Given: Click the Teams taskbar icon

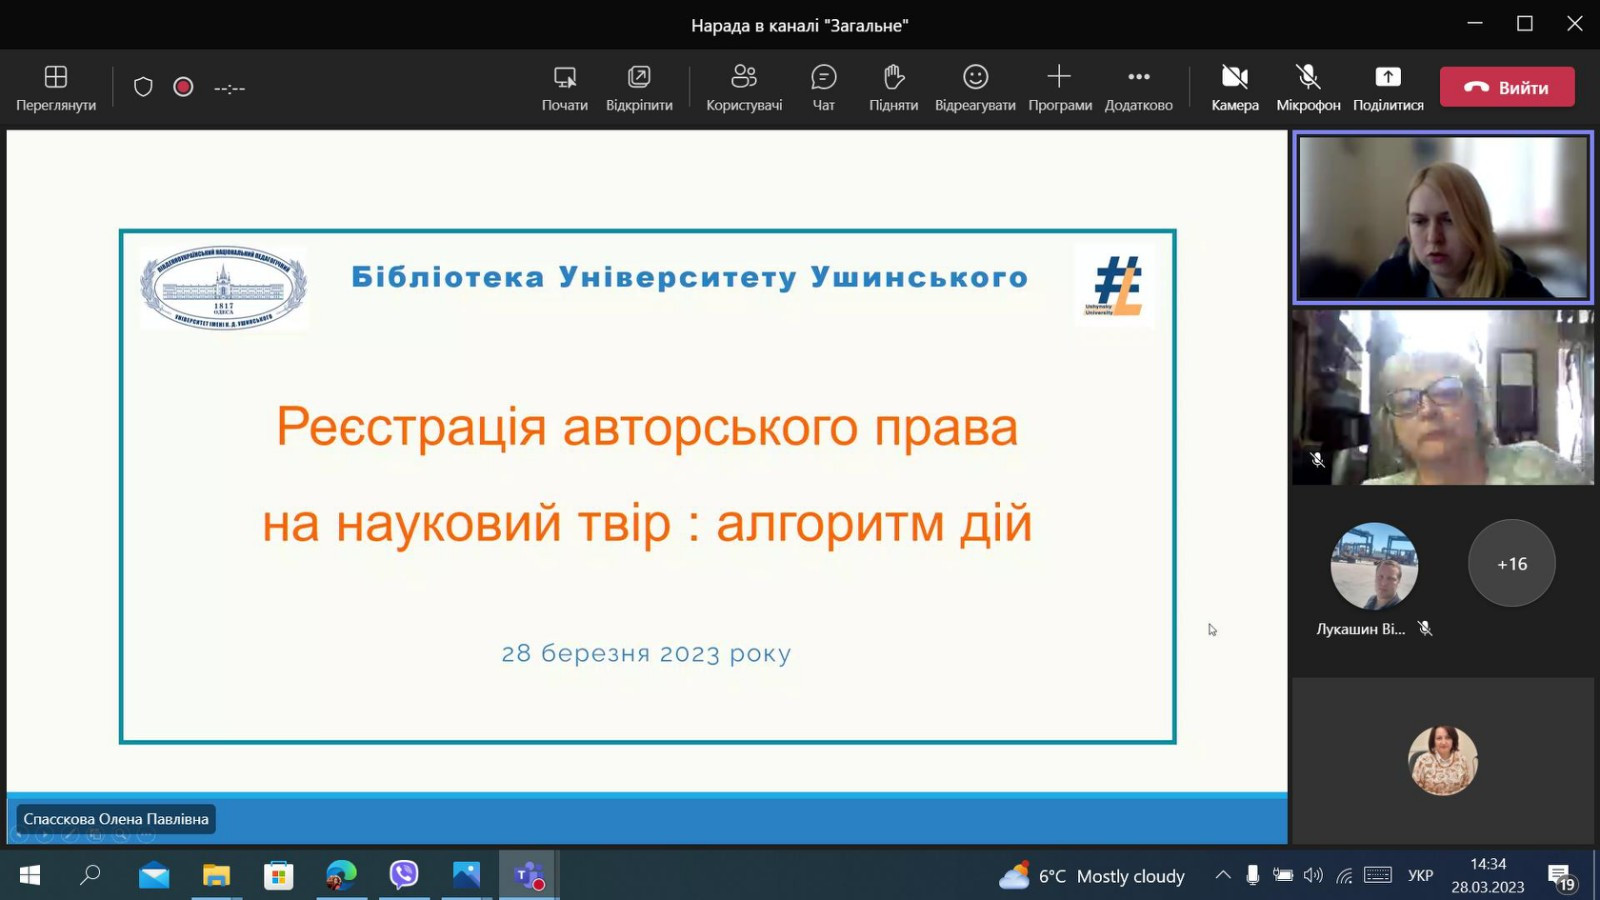Looking at the screenshot, I should click(x=528, y=876).
